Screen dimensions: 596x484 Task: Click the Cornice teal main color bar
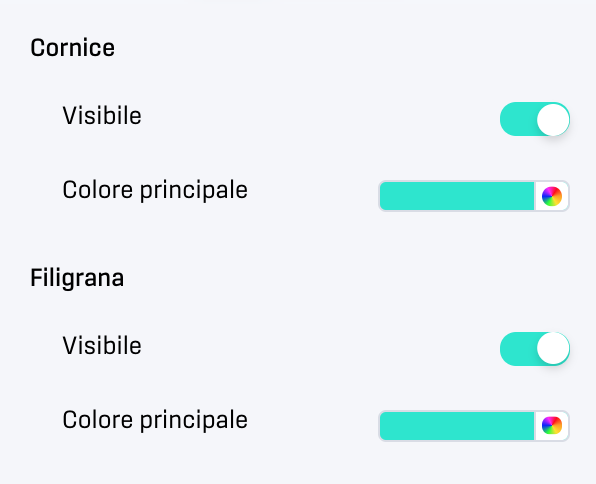point(457,196)
